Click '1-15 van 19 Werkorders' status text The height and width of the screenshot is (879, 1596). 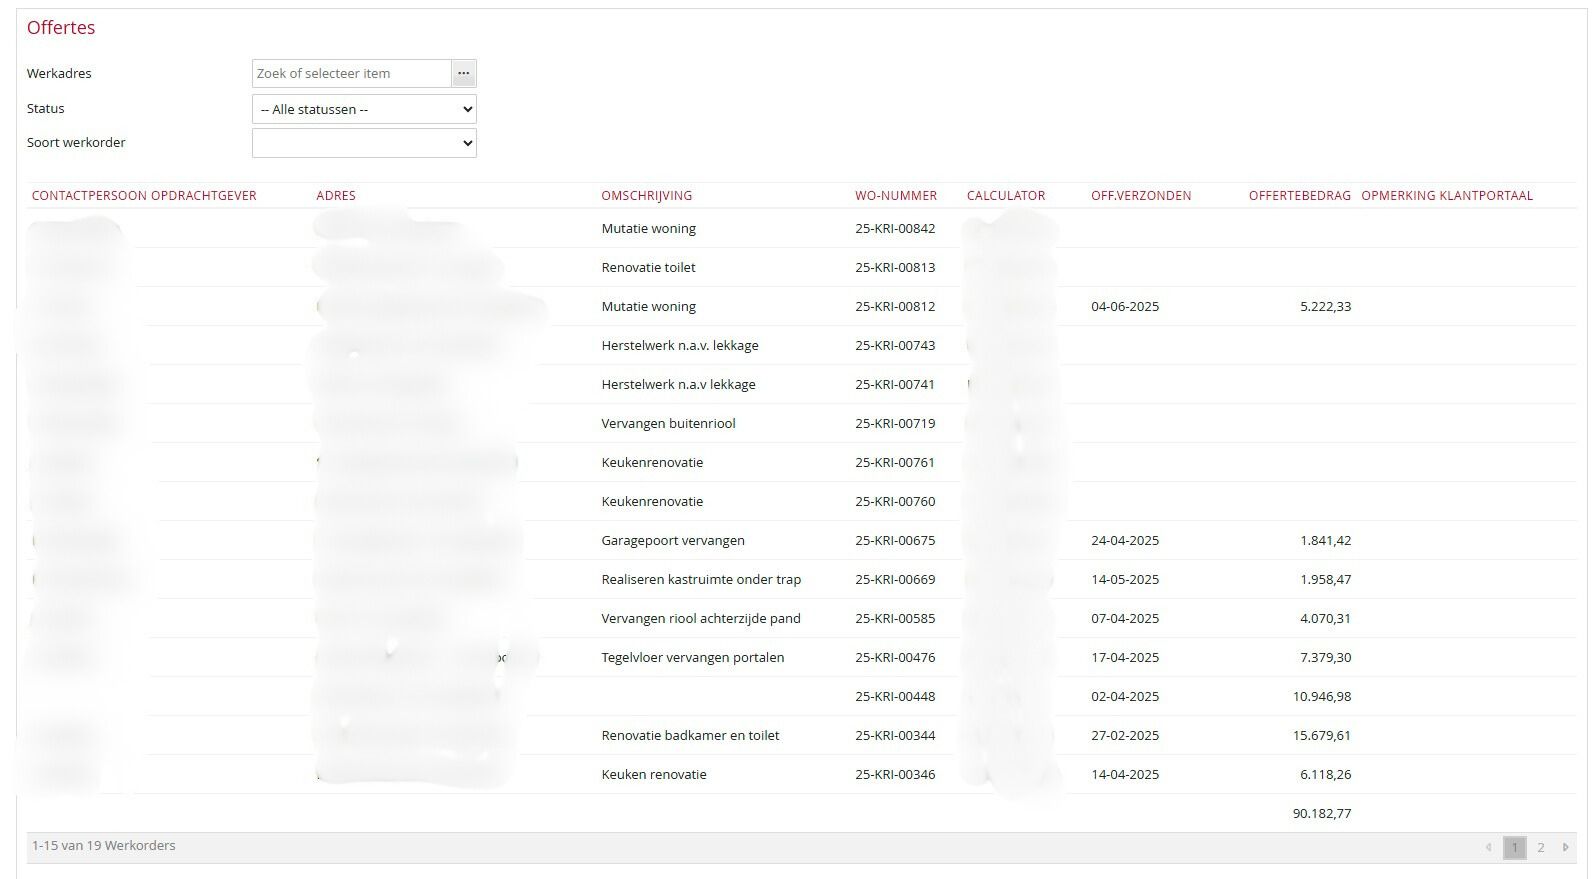(x=103, y=846)
